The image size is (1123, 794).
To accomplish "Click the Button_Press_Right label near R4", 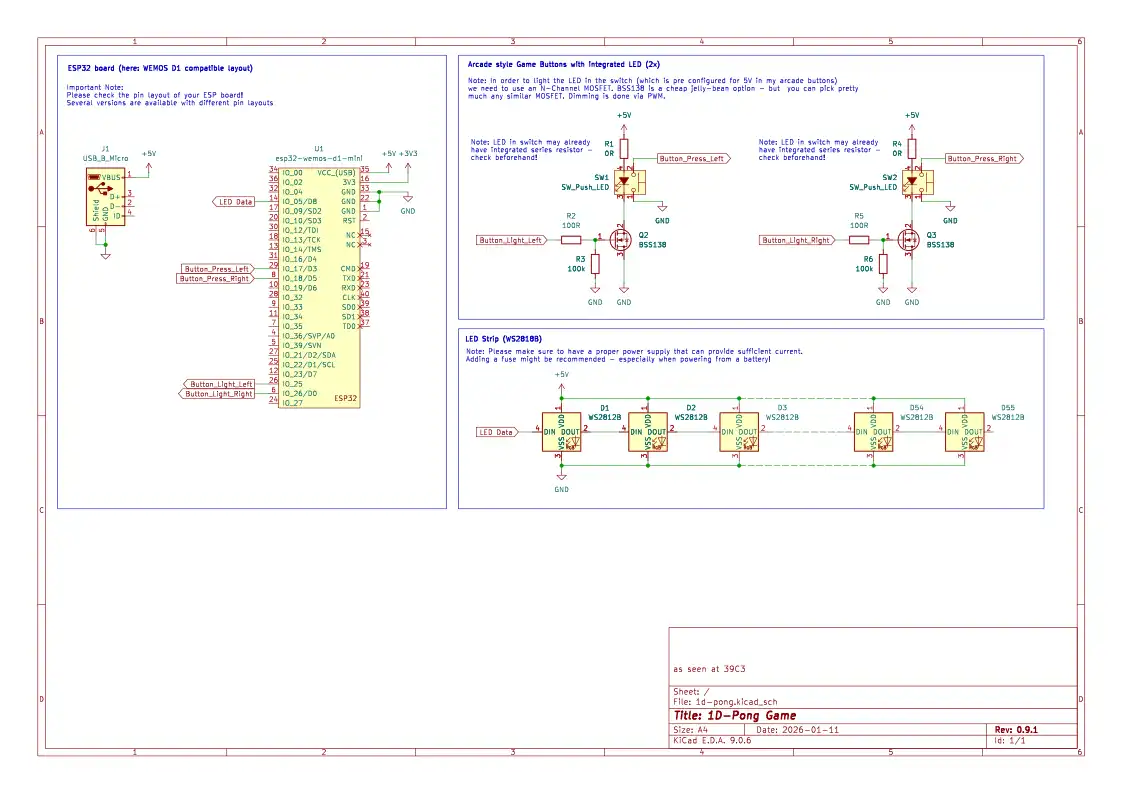I will pos(982,159).
